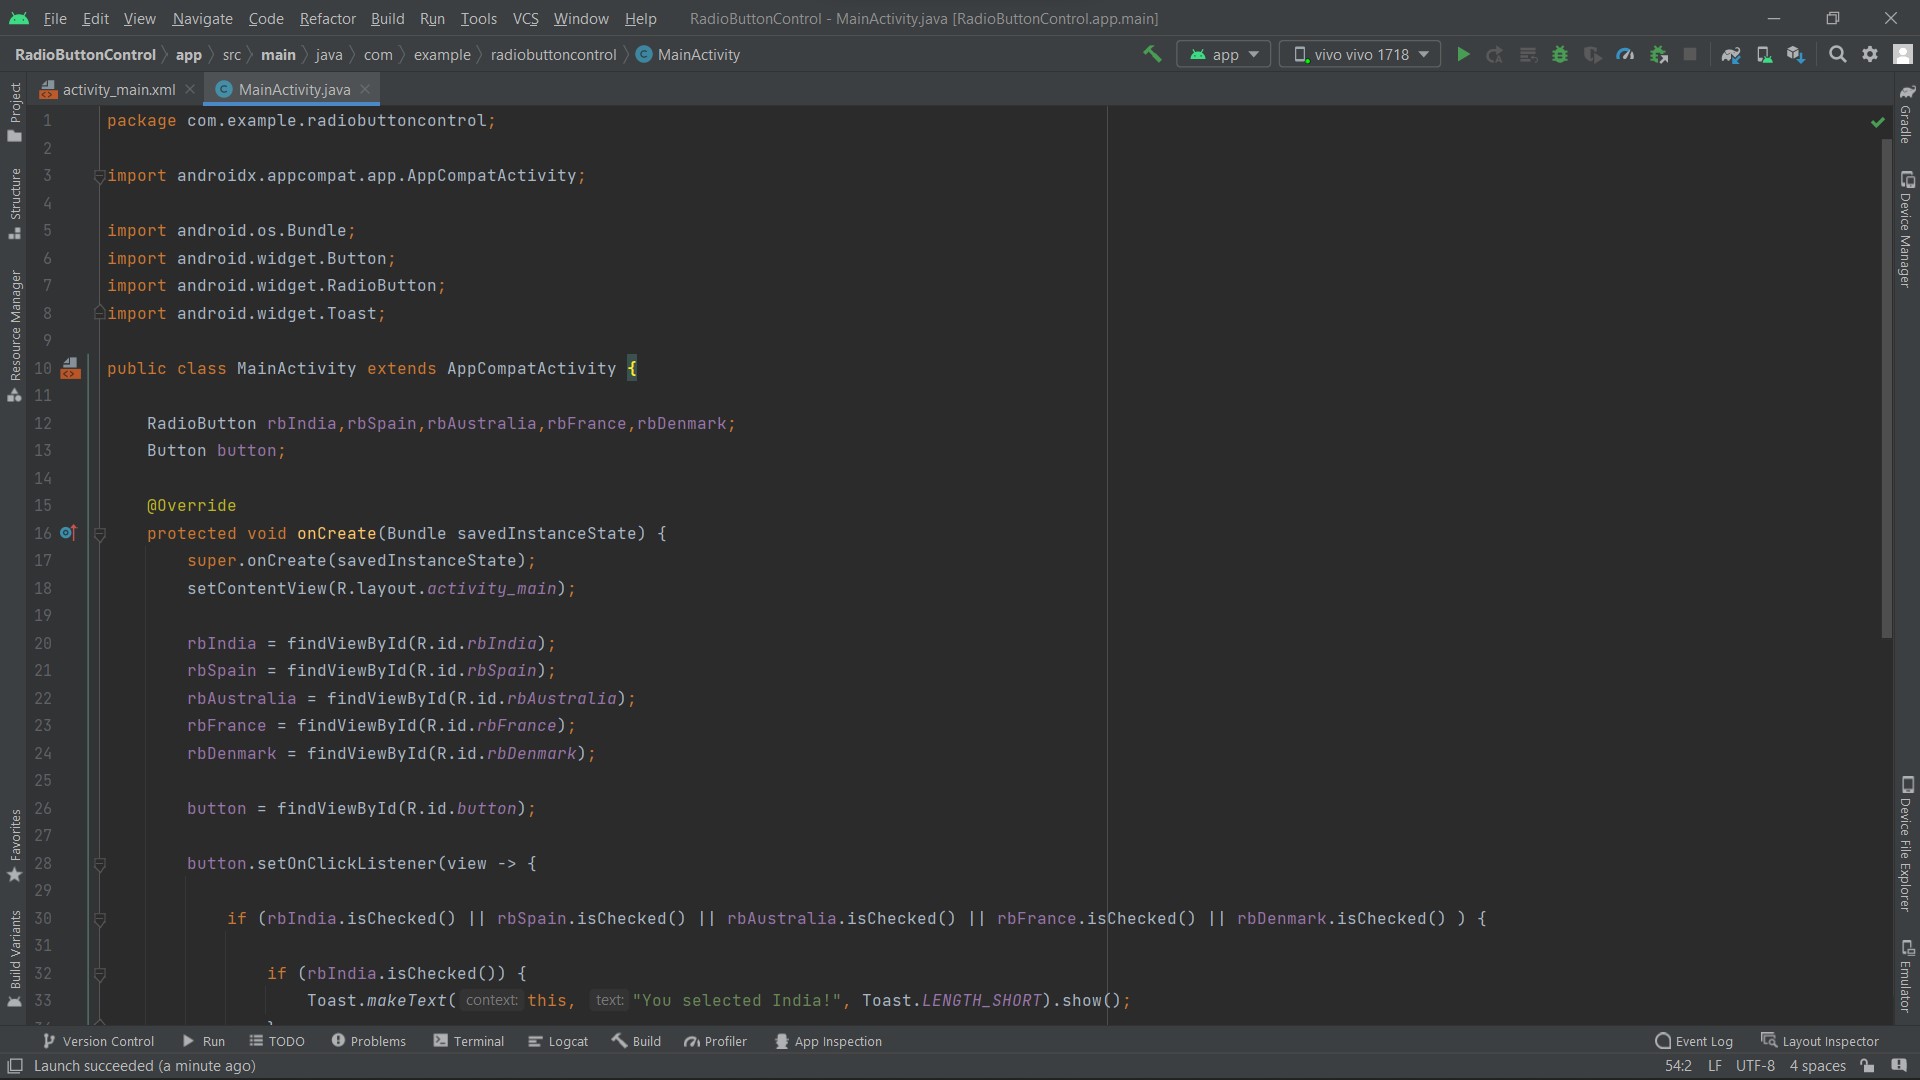Open the vivo 1718 device dropdown
This screenshot has width=1920, height=1080.
1360,54
